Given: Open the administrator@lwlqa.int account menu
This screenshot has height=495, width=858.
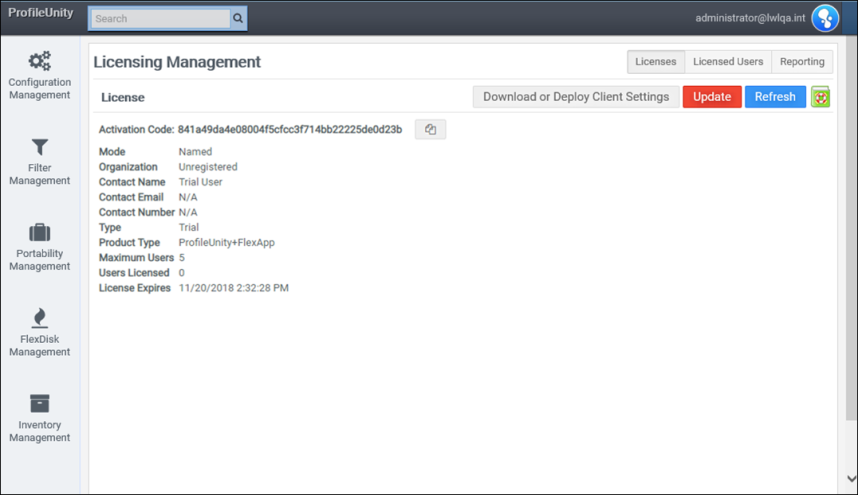Looking at the screenshot, I should (x=750, y=18).
